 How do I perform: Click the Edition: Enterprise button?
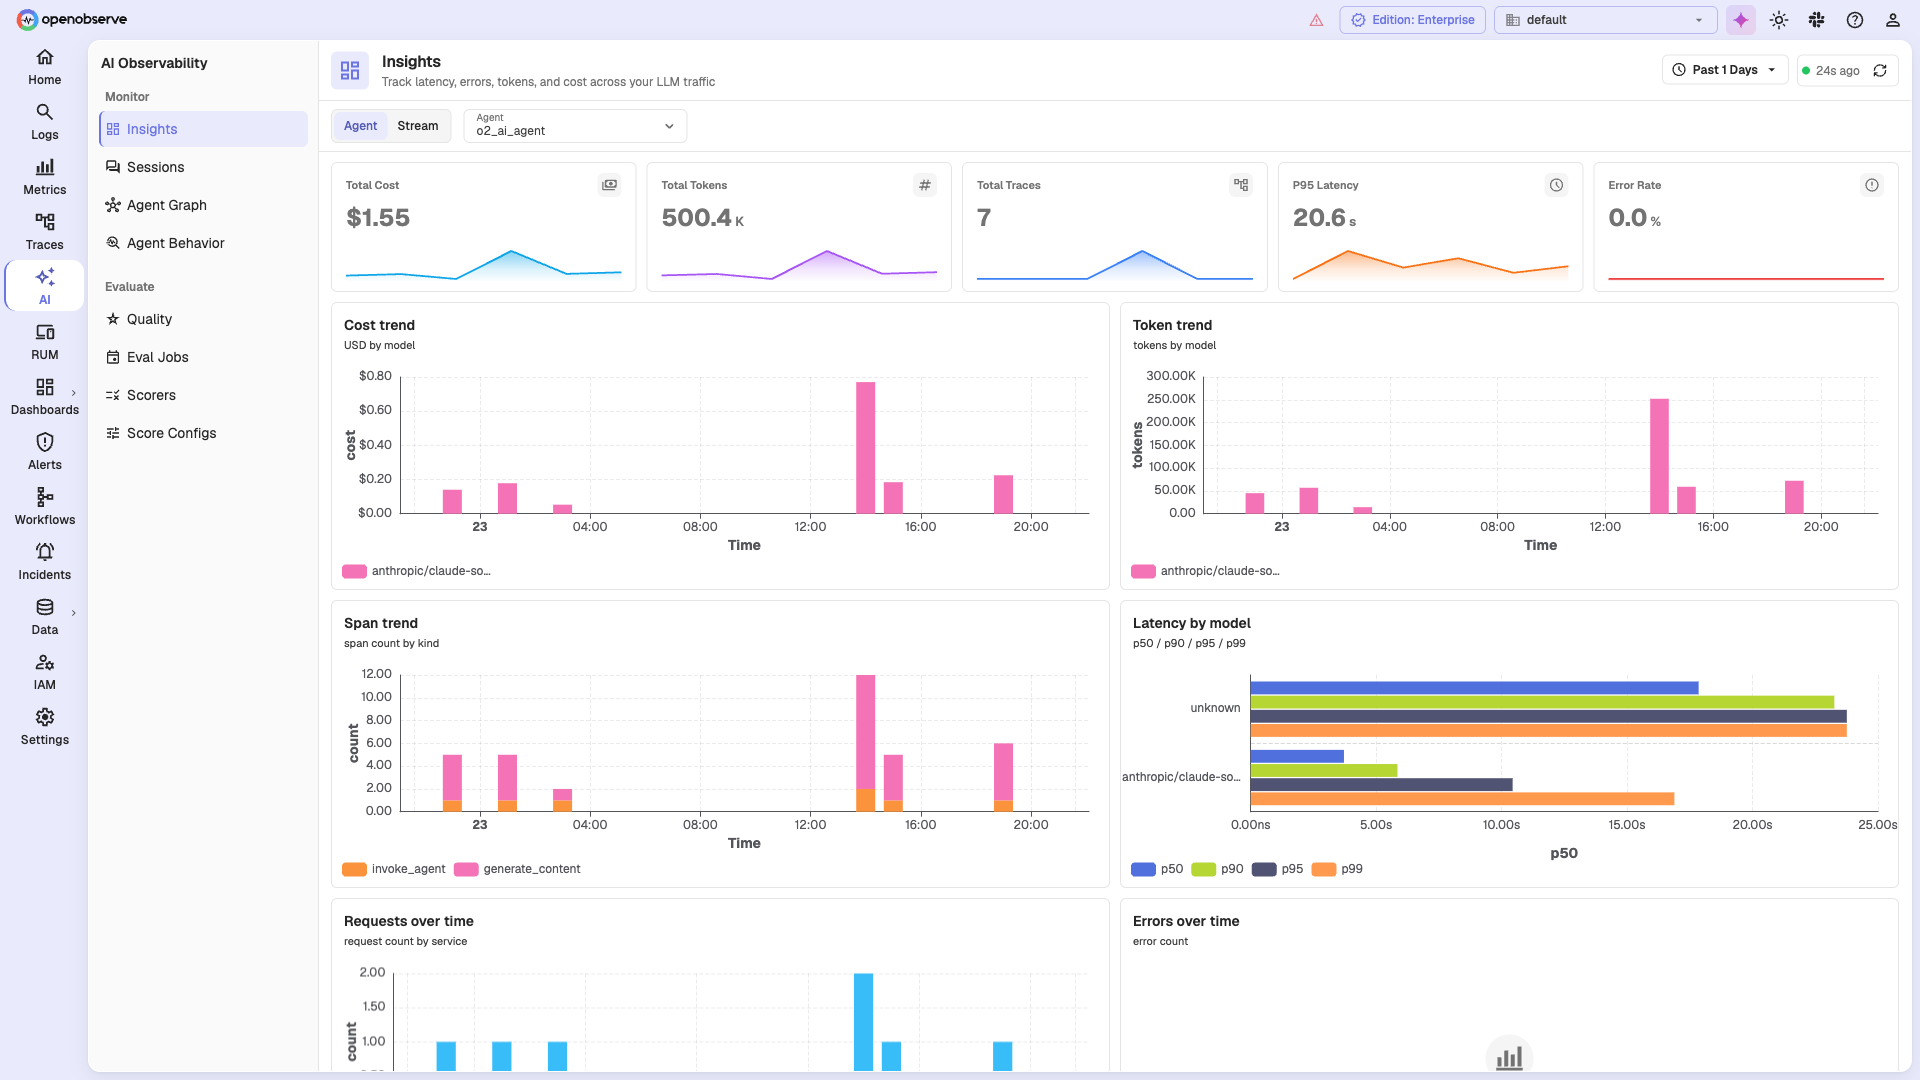[x=1412, y=20]
